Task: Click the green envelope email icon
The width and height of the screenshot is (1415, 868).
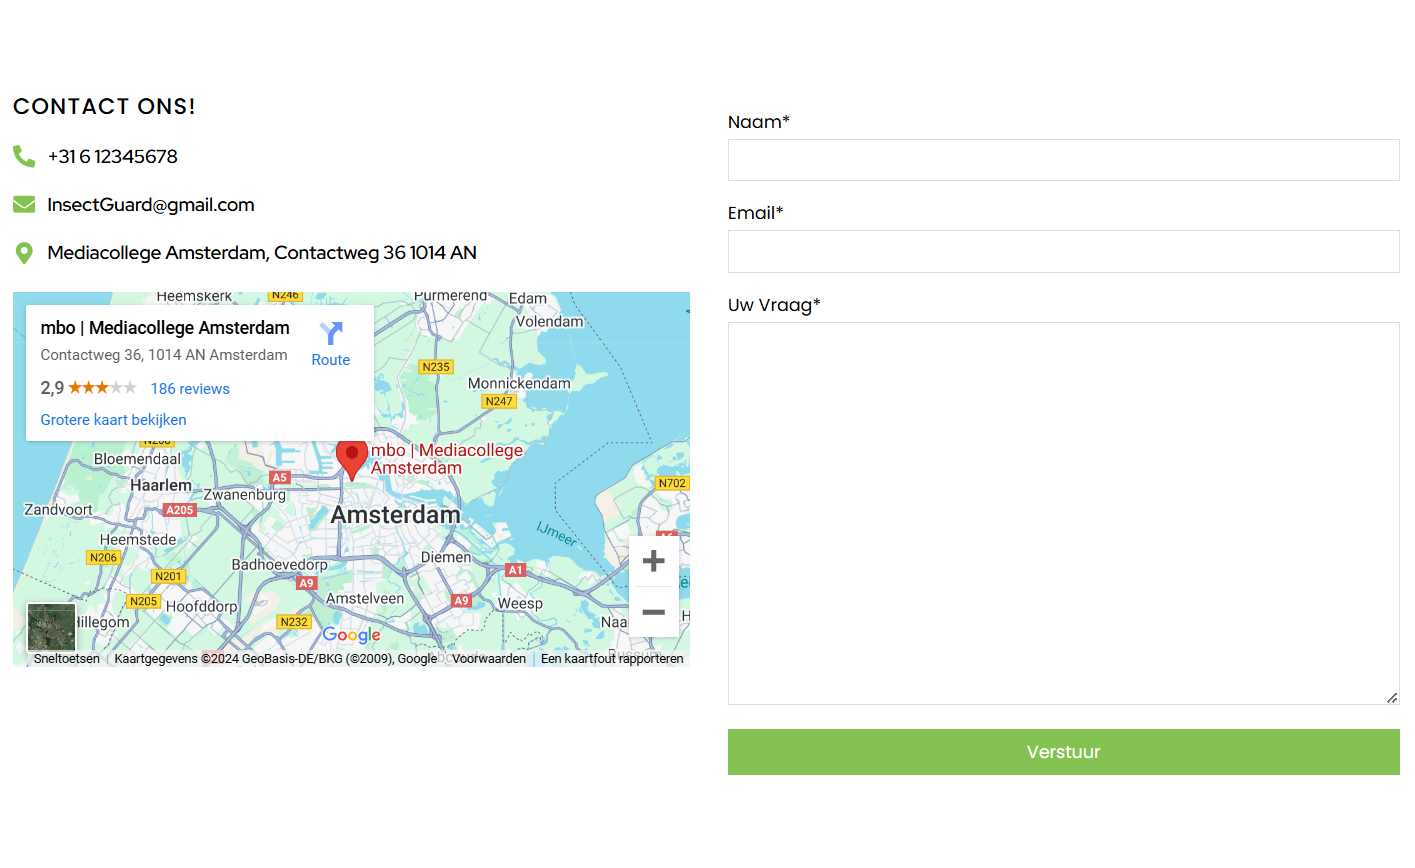Action: 24,205
